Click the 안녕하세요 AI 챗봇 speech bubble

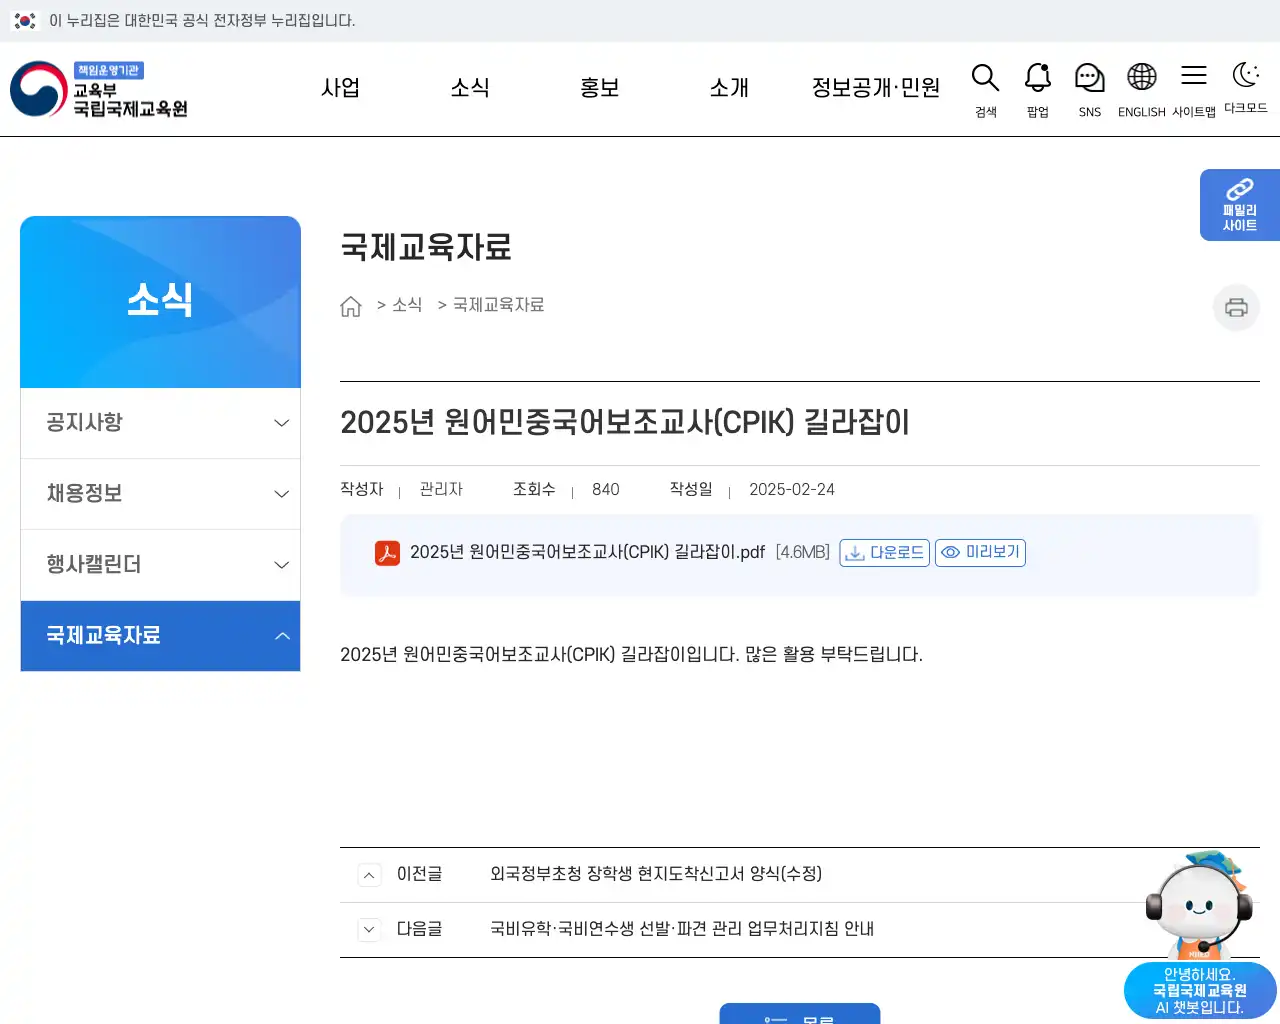pos(1200,991)
